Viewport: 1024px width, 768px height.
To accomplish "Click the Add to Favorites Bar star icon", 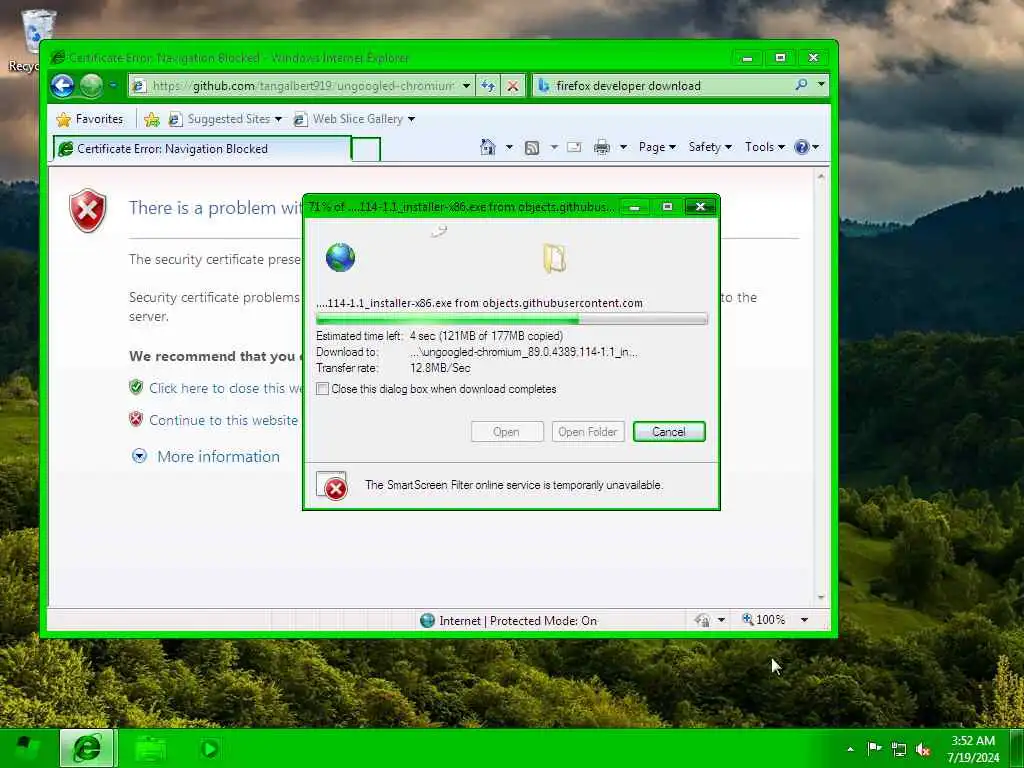I will (152, 119).
